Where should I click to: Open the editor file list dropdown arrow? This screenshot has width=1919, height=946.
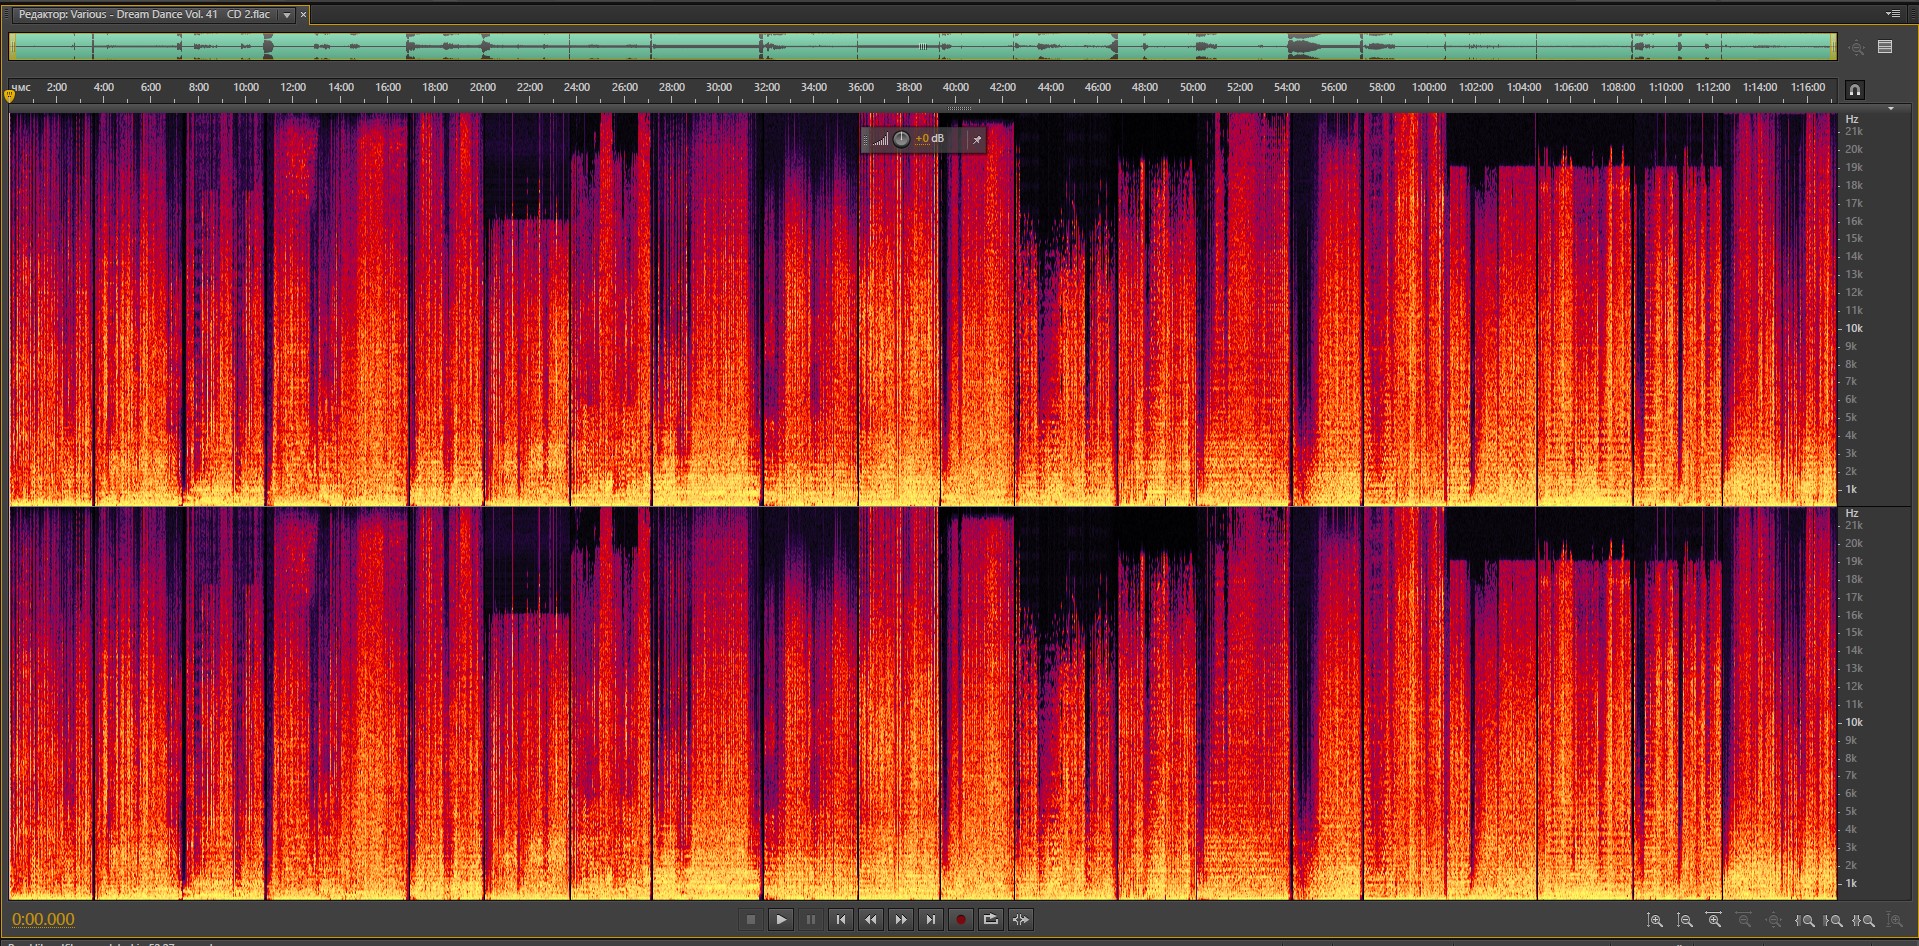287,15
